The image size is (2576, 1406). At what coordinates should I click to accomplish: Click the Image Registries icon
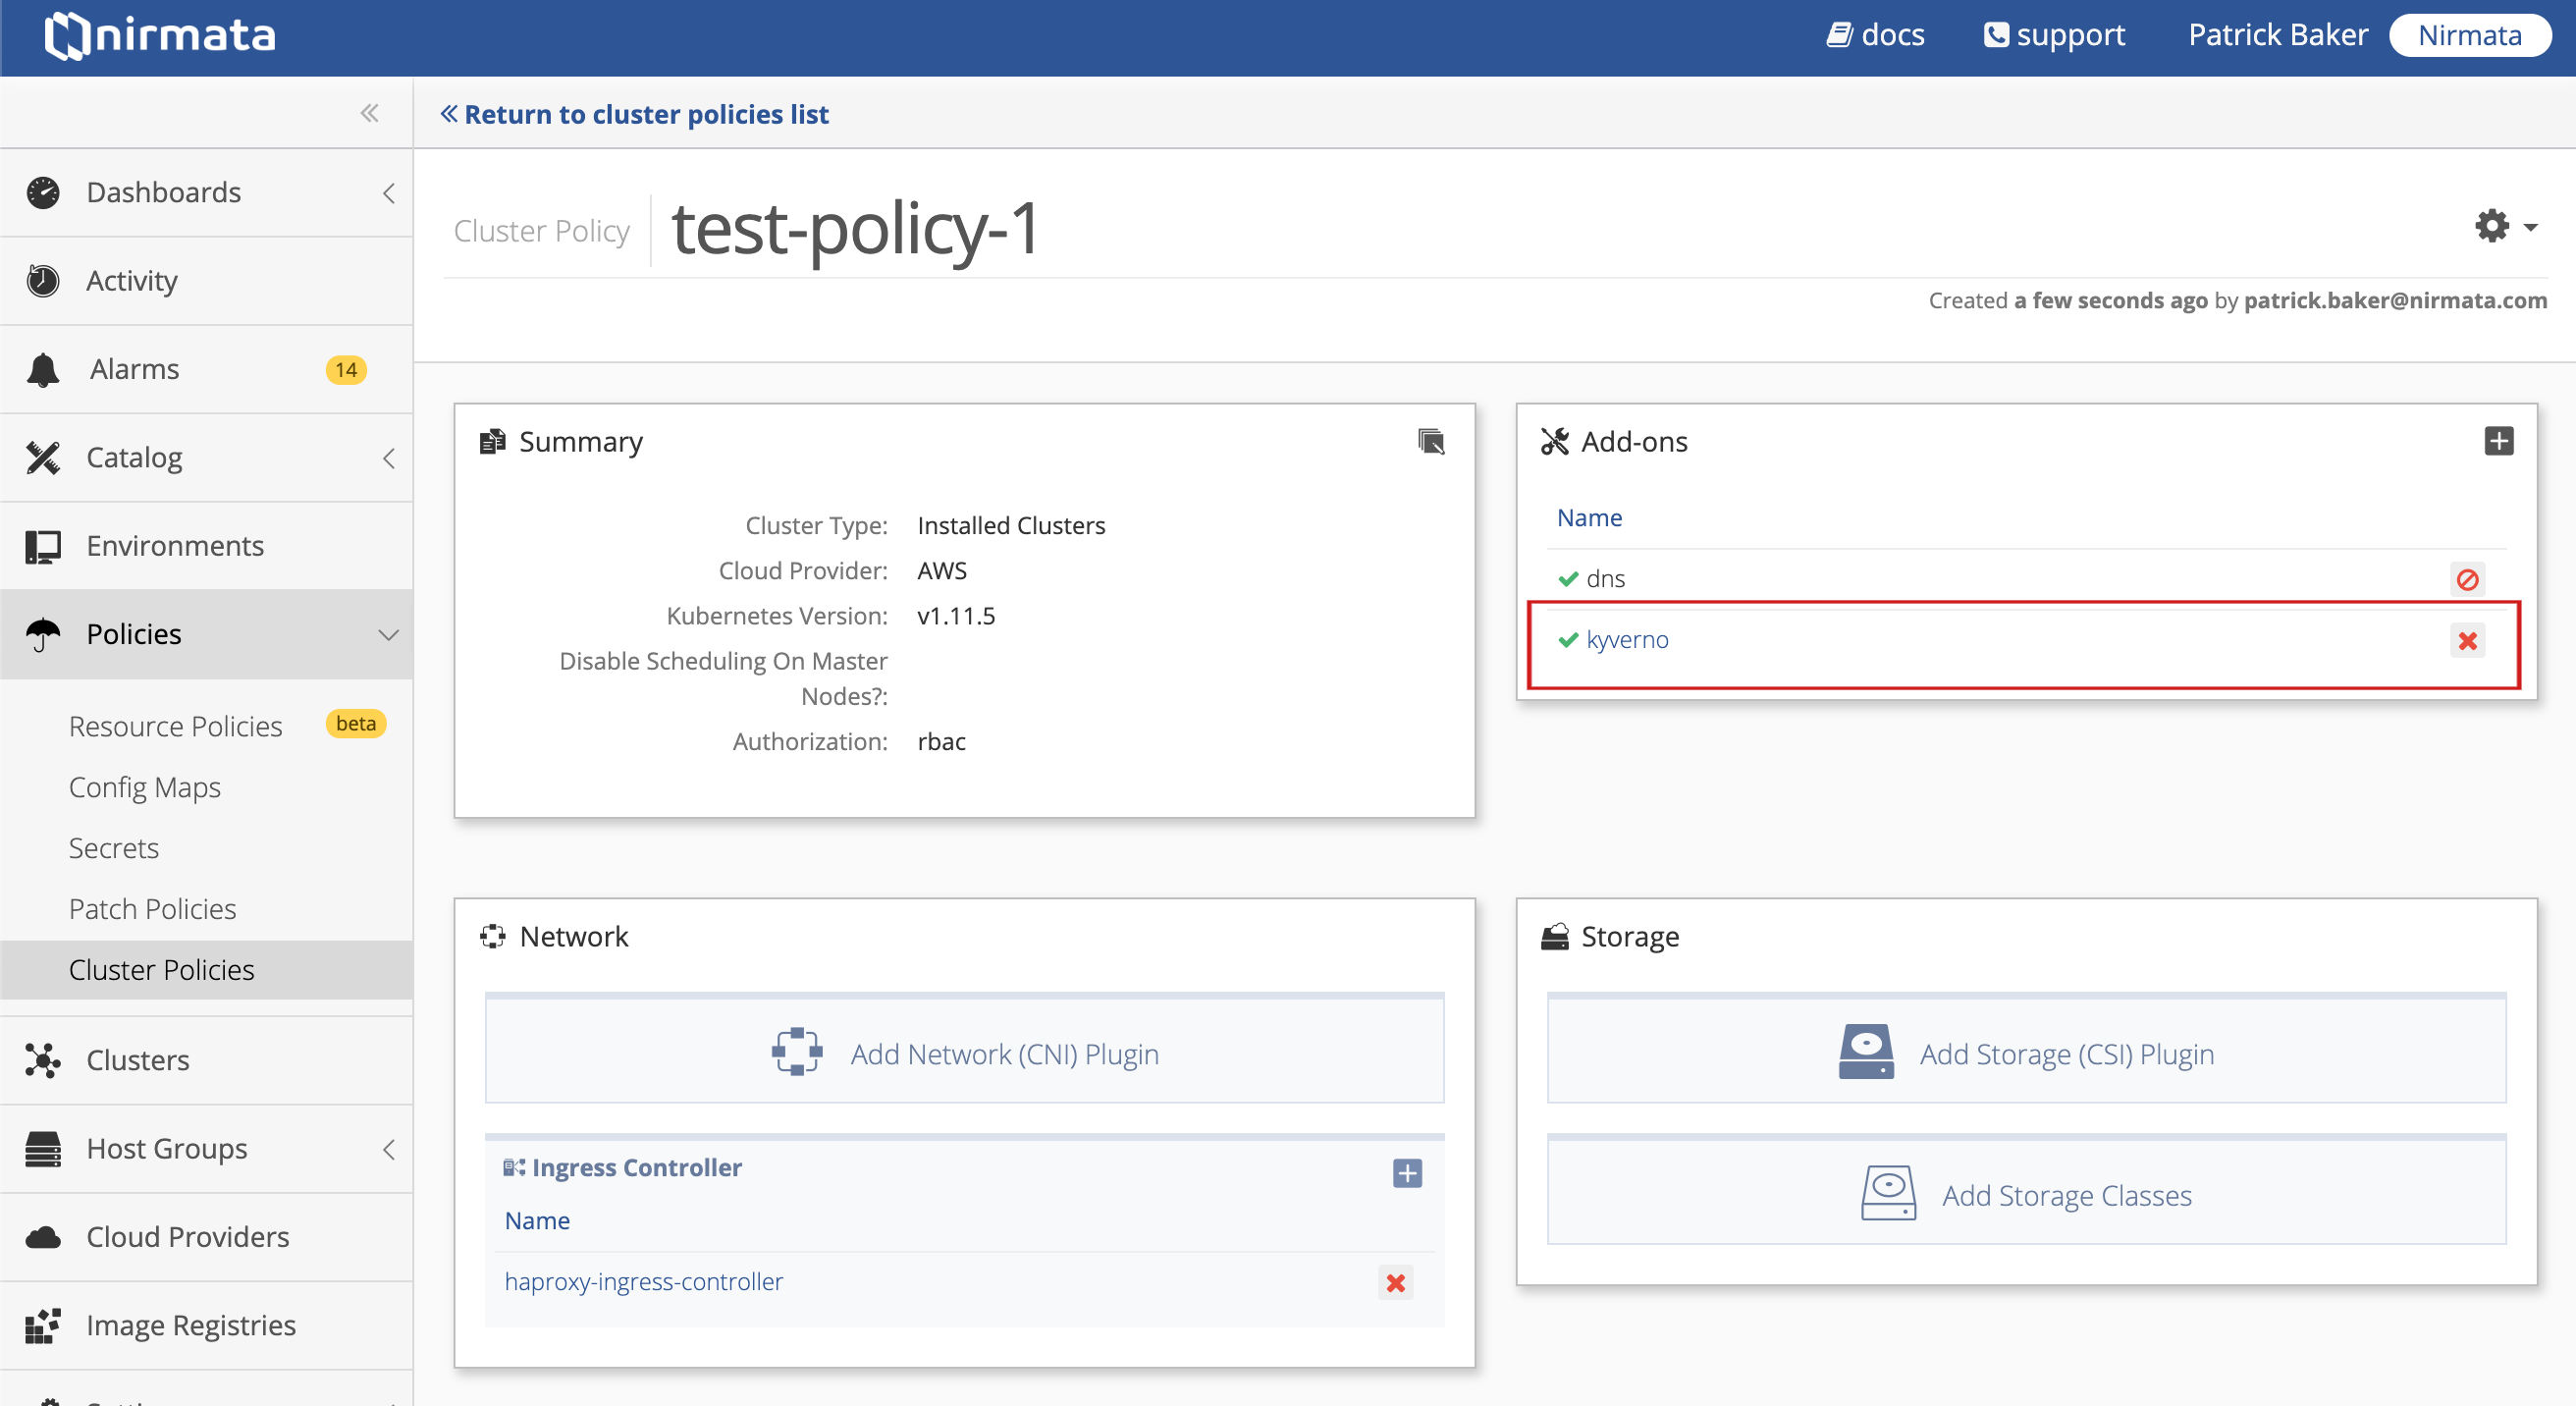pyautogui.click(x=43, y=1325)
